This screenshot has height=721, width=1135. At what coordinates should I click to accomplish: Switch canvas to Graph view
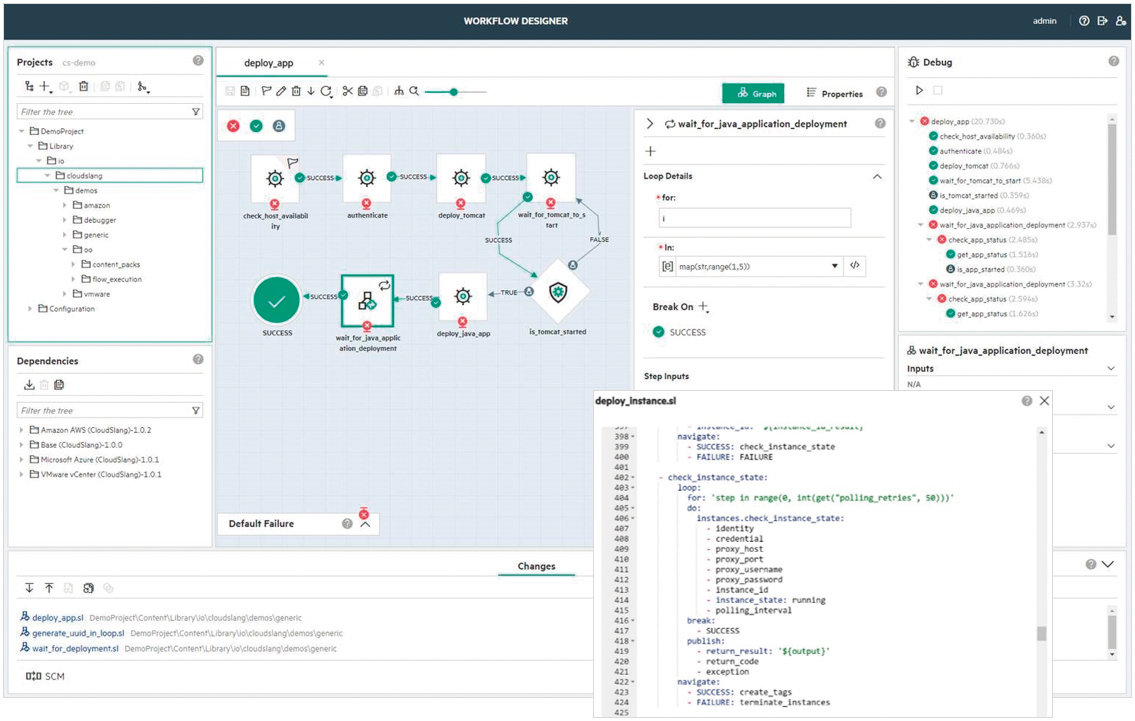point(754,93)
